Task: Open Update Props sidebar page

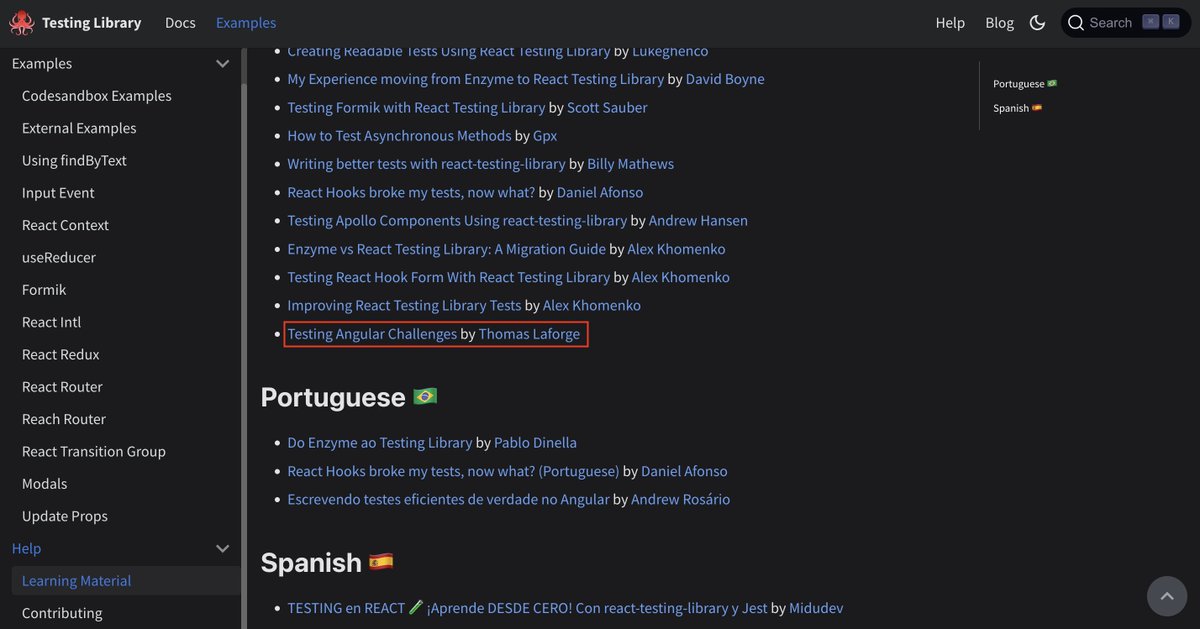Action: click(x=65, y=516)
